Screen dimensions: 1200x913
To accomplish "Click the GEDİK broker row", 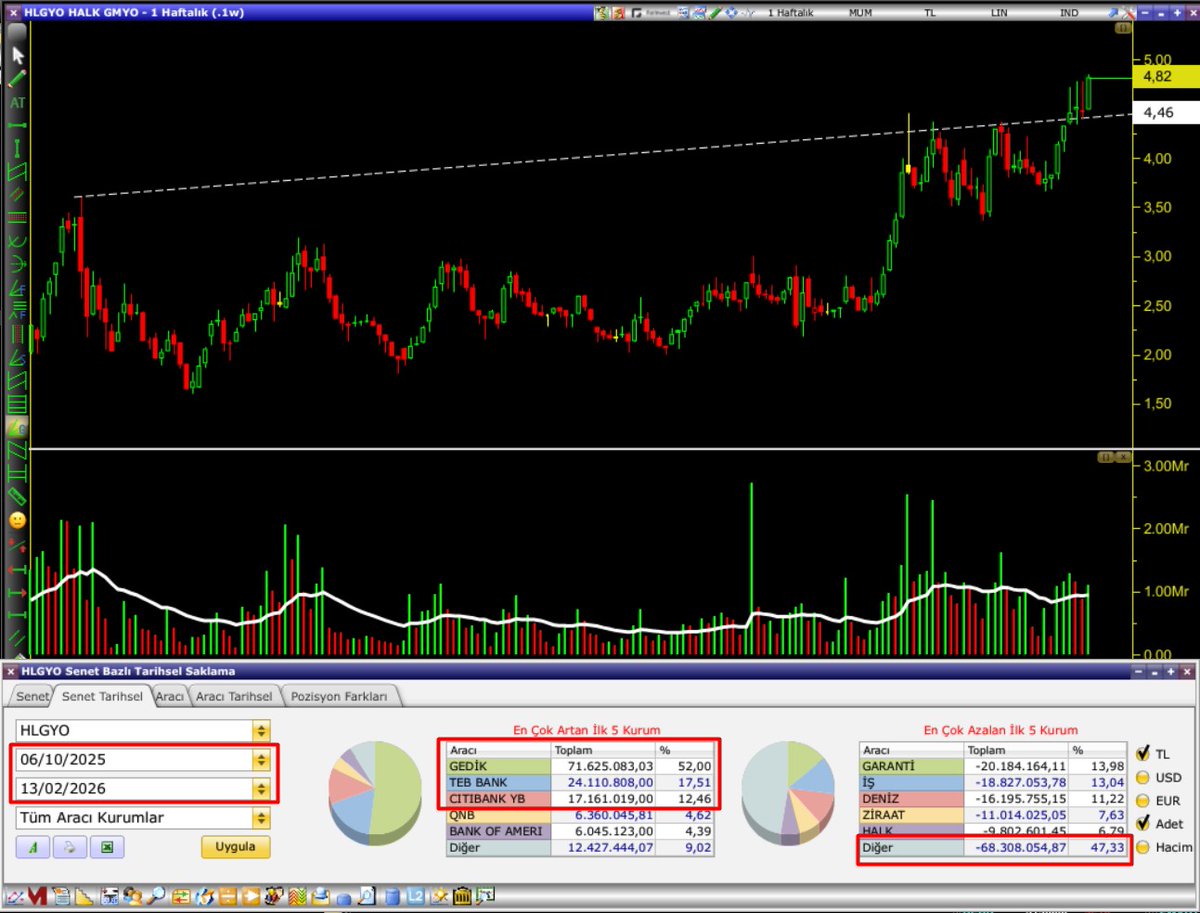I will click(x=580, y=766).
